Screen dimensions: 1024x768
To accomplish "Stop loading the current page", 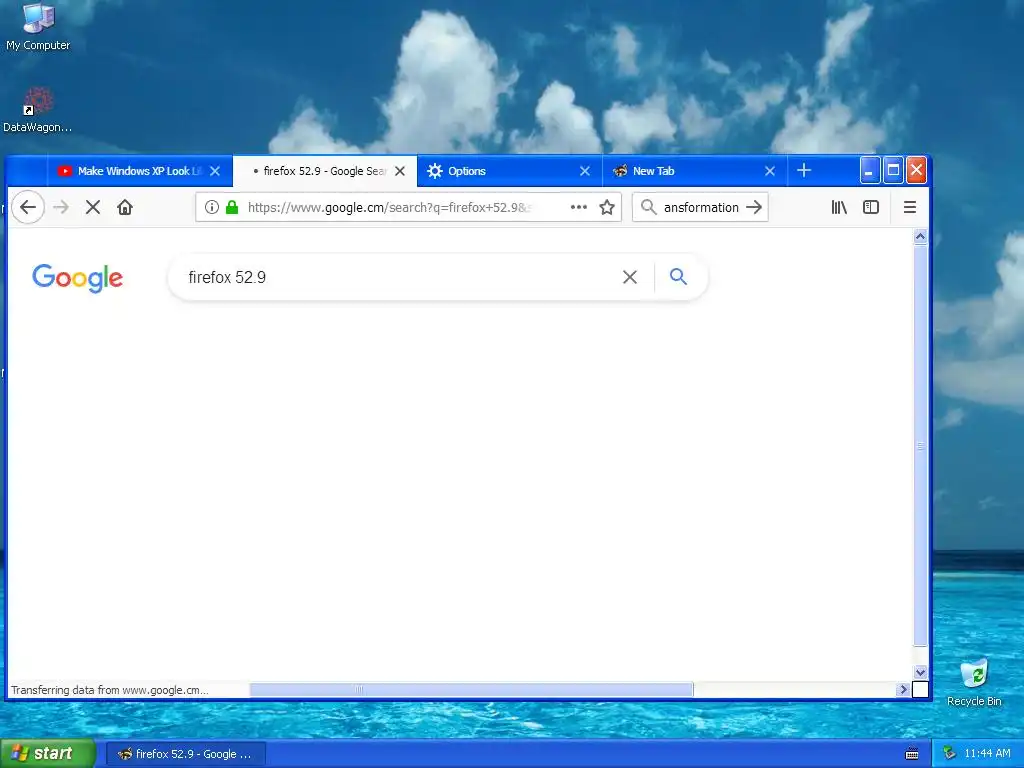I will [93, 208].
